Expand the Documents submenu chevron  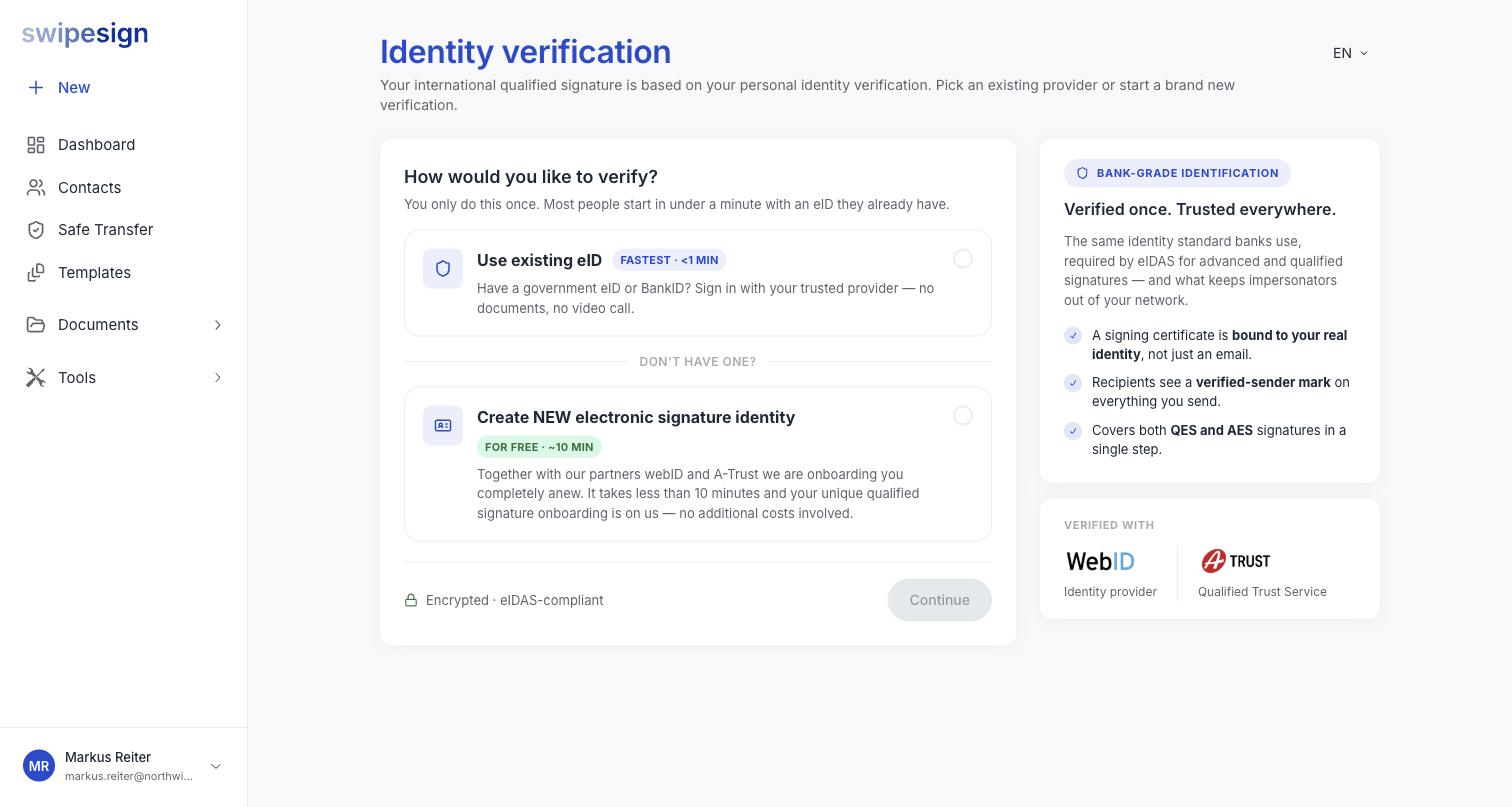pos(217,325)
